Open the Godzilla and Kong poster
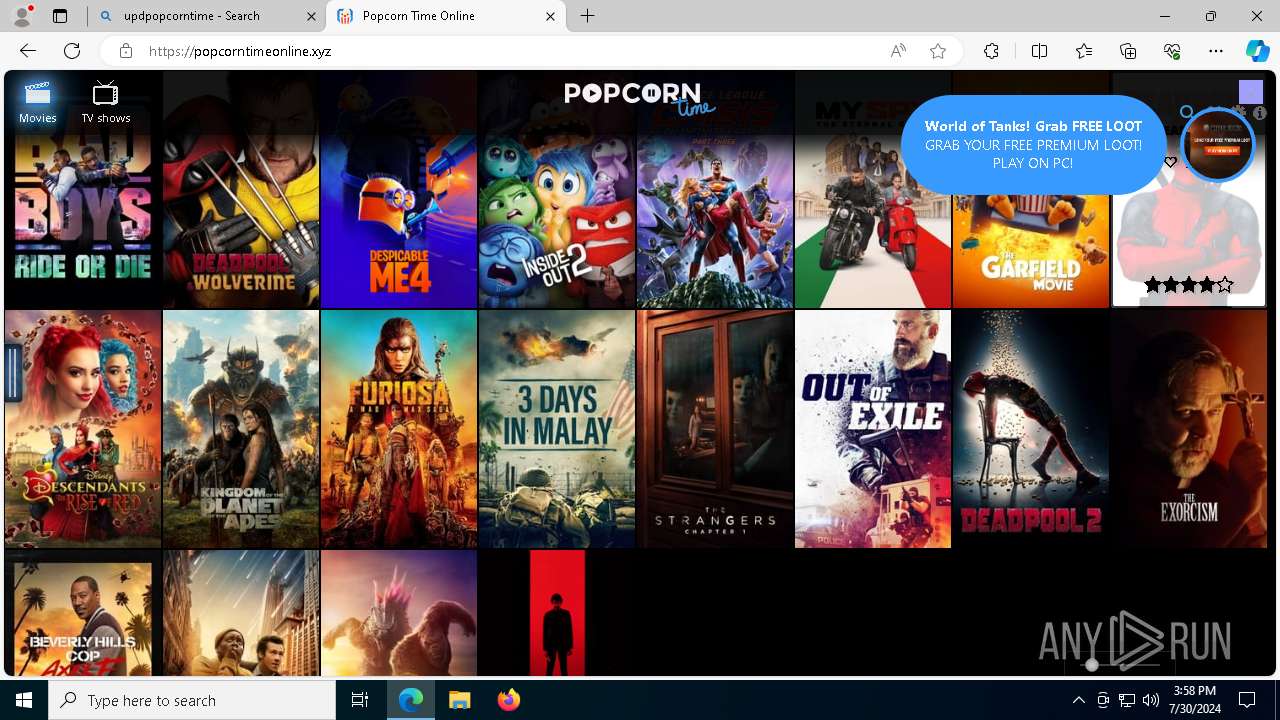Viewport: 1280px width, 720px height. coord(399,613)
